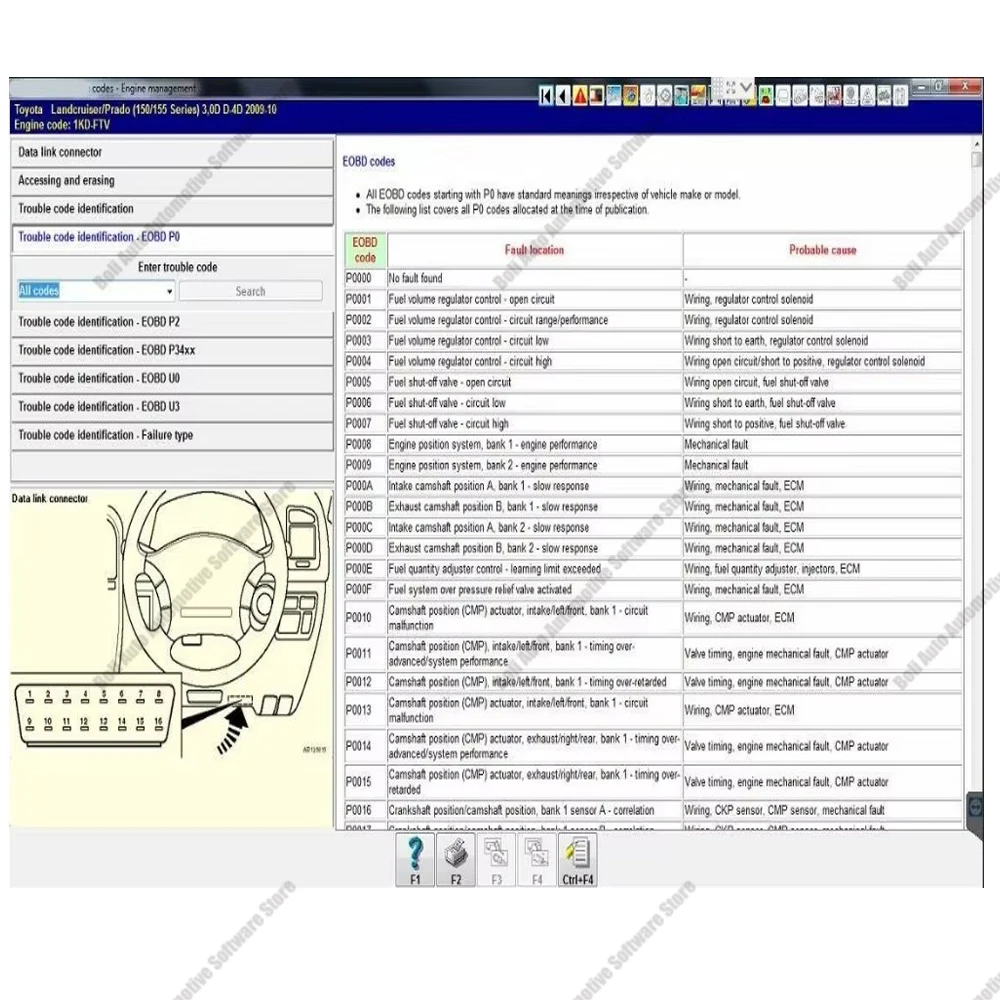Click the EOBD code column header
This screenshot has height=1000, width=1000.
(365, 250)
